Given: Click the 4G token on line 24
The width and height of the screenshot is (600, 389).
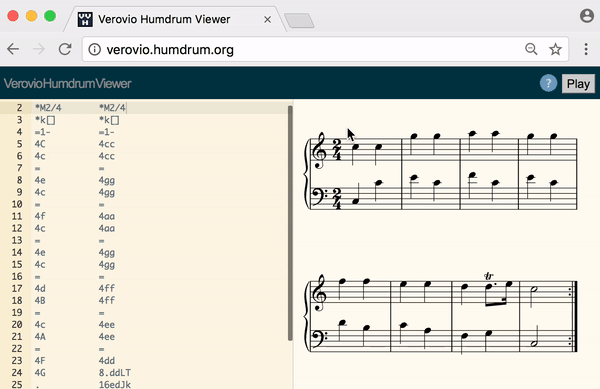Looking at the screenshot, I should coord(40,373).
